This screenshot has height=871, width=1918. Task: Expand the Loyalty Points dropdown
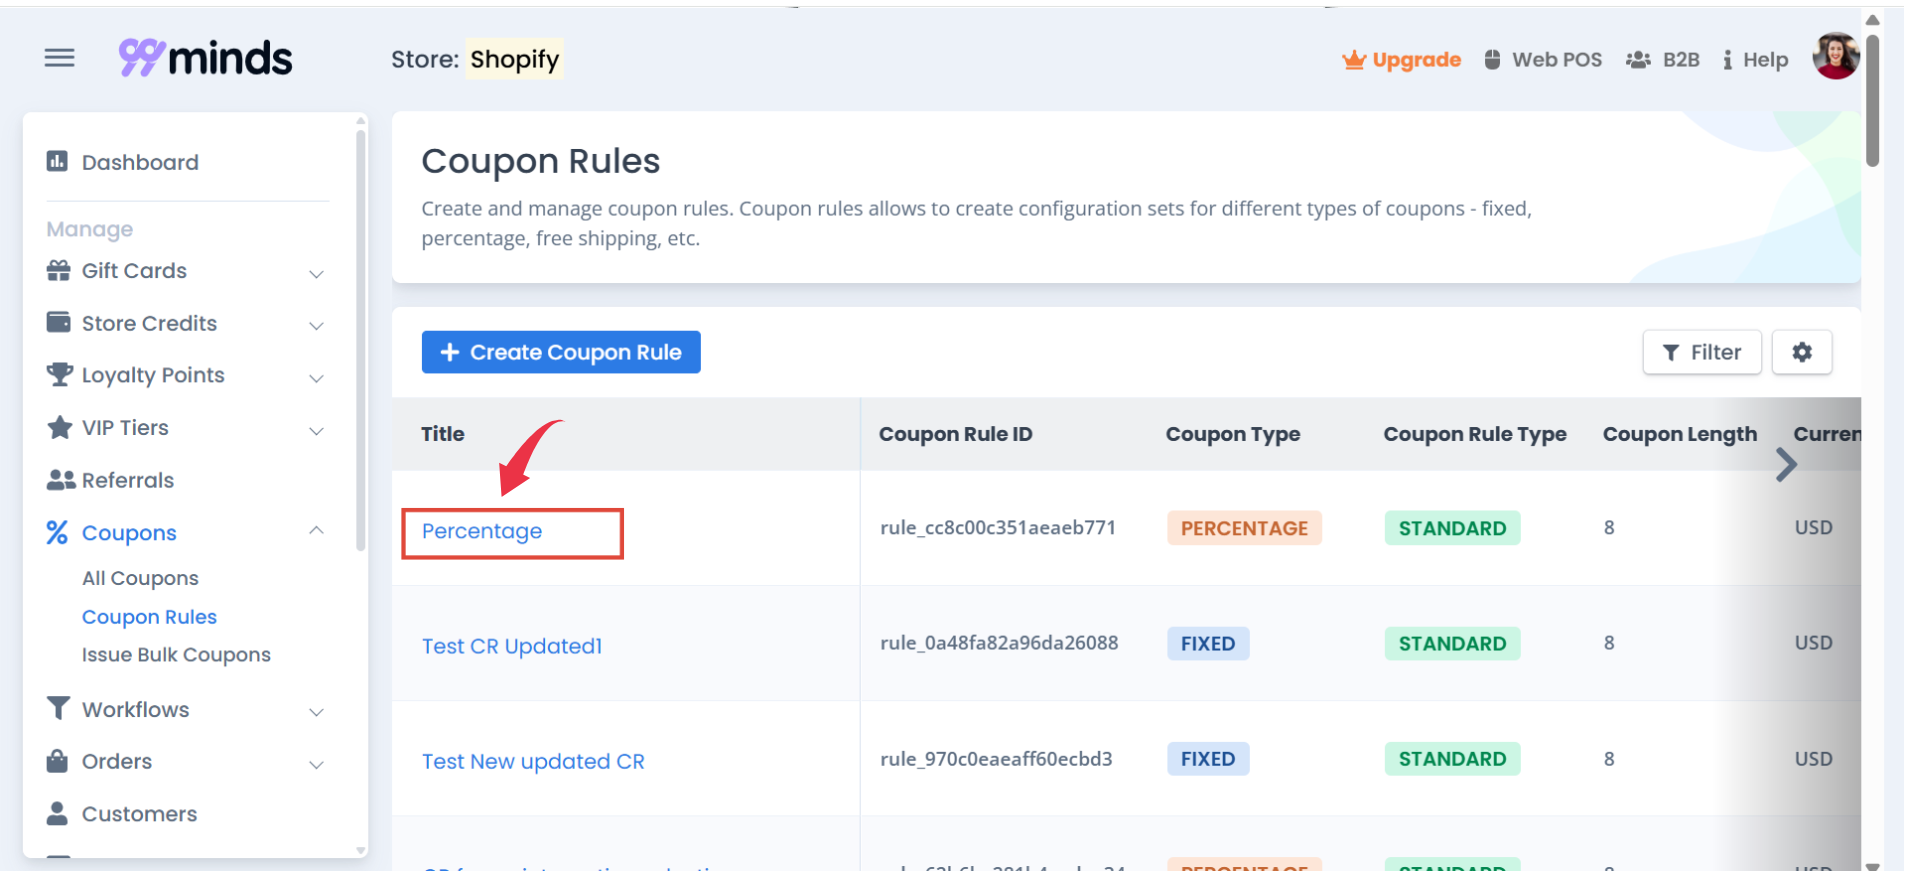pos(185,376)
